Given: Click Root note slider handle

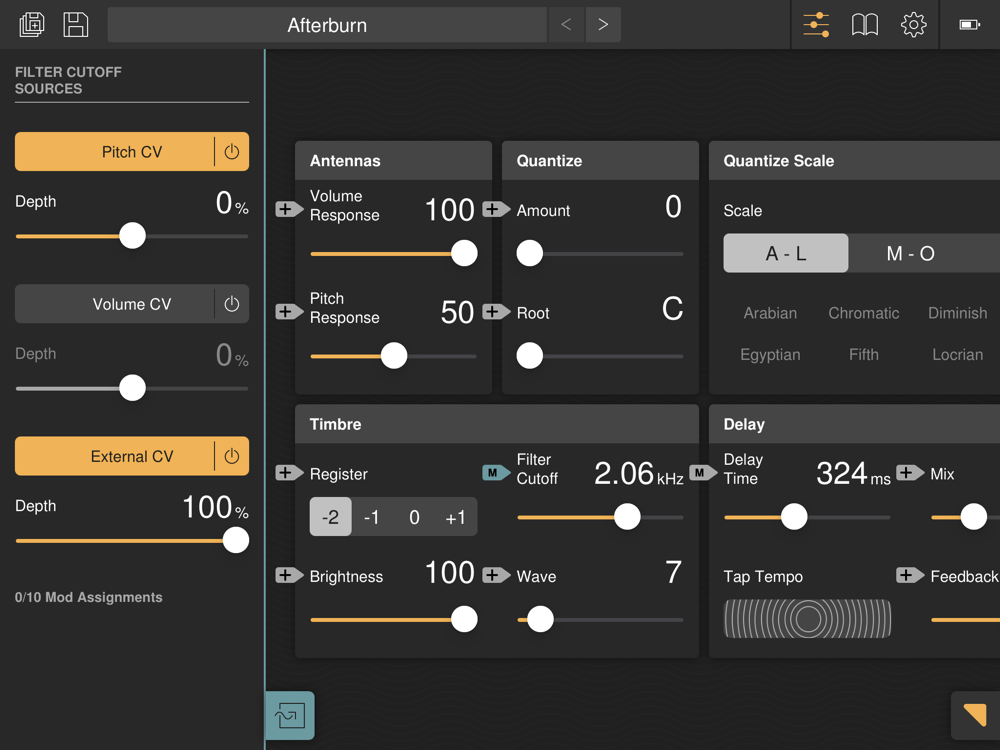Looking at the screenshot, I should click(x=529, y=356).
